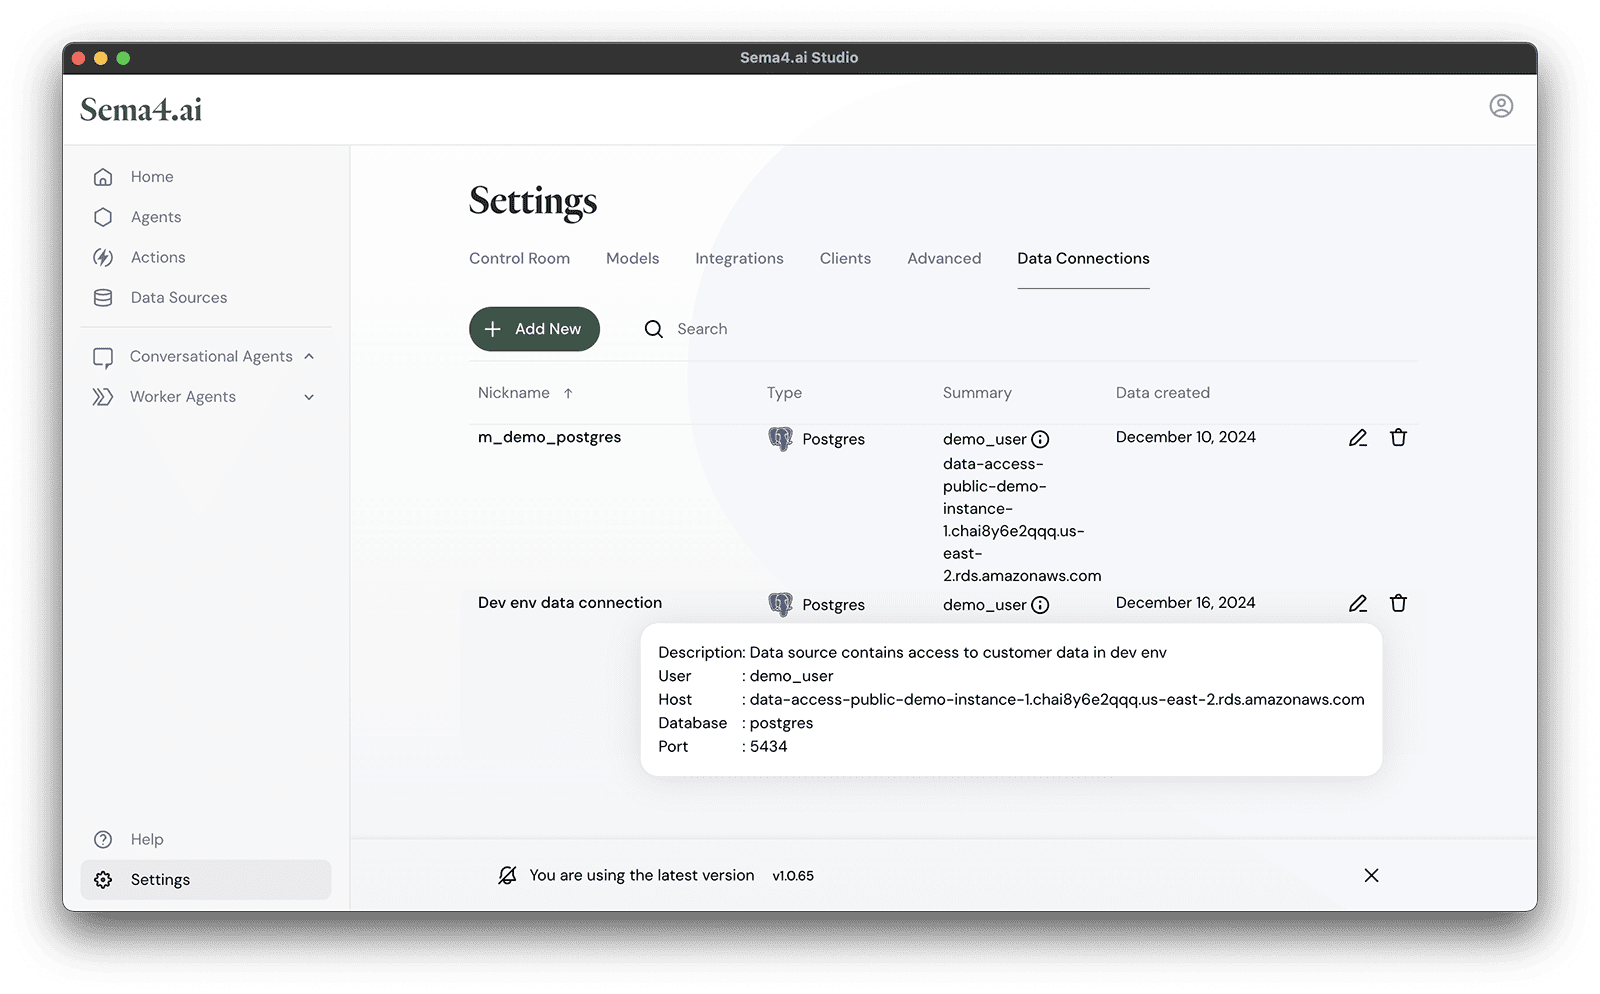Click inside the Search field
The height and width of the screenshot is (994, 1600).
click(x=701, y=329)
